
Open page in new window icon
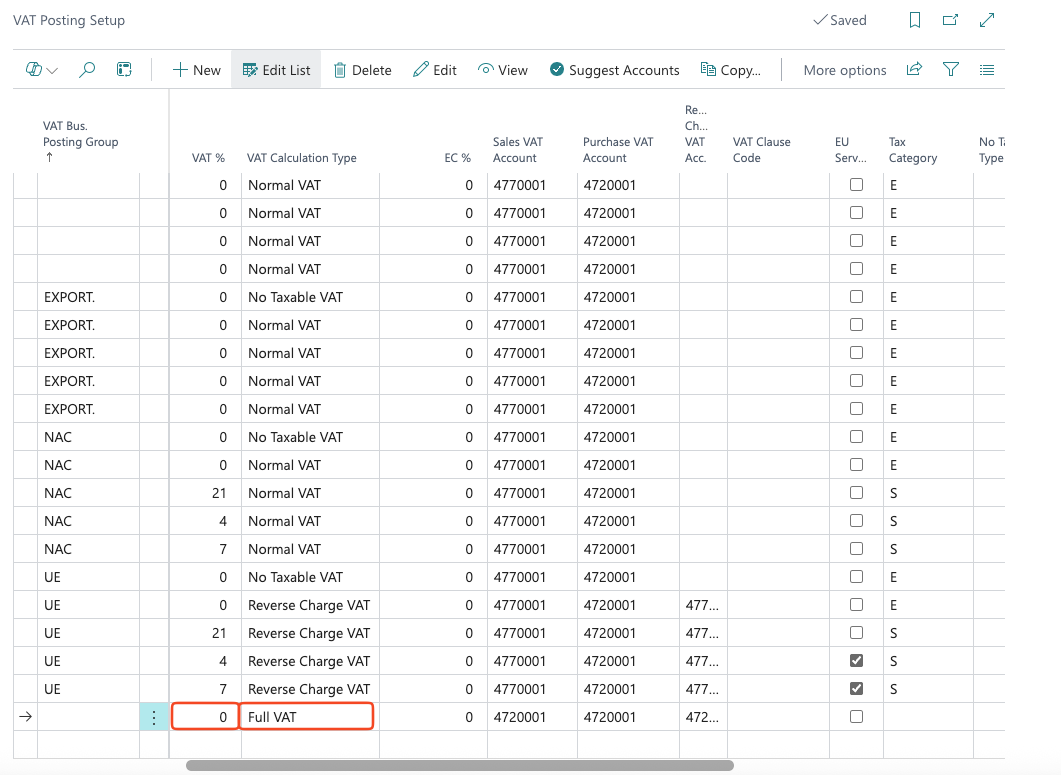pos(951,20)
